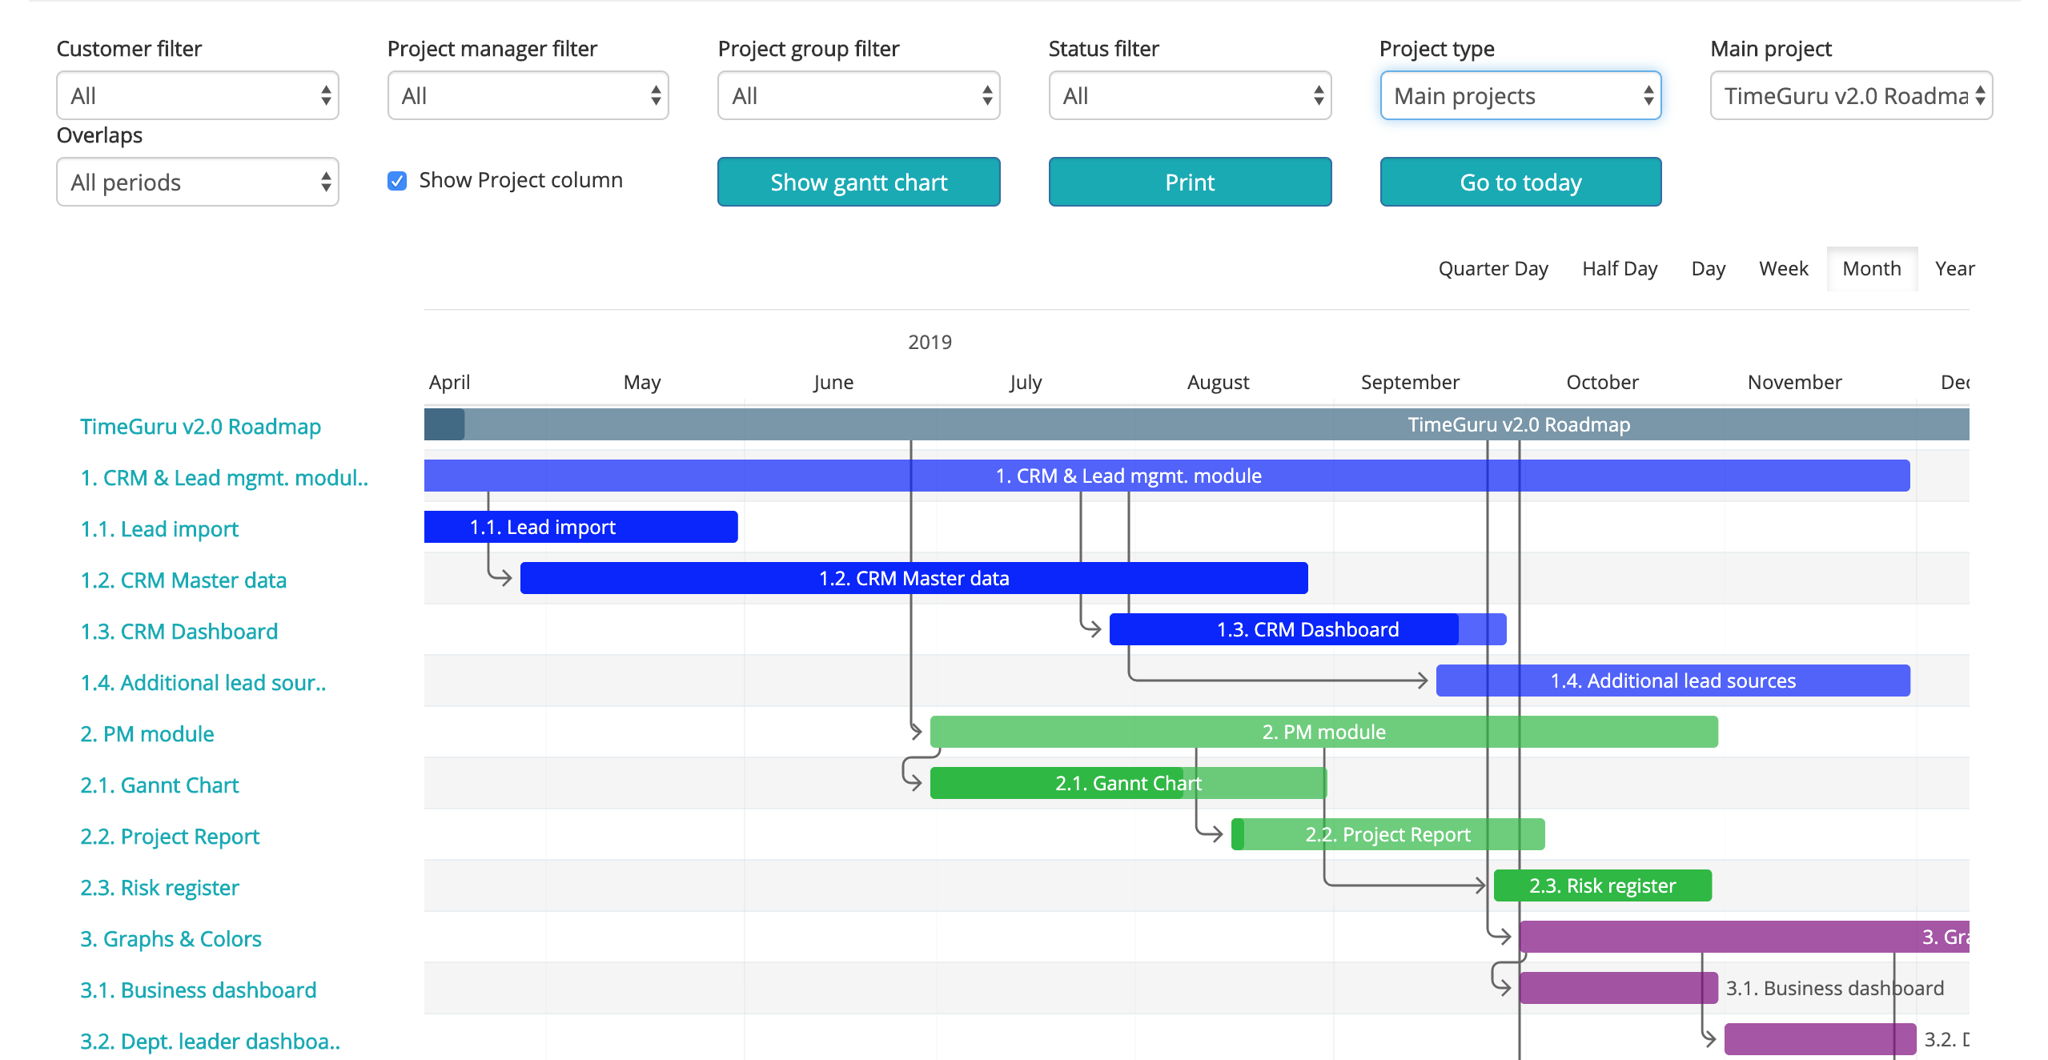Screen dimensions: 2048x1060
Task: Click the Print button
Action: click(x=1190, y=182)
